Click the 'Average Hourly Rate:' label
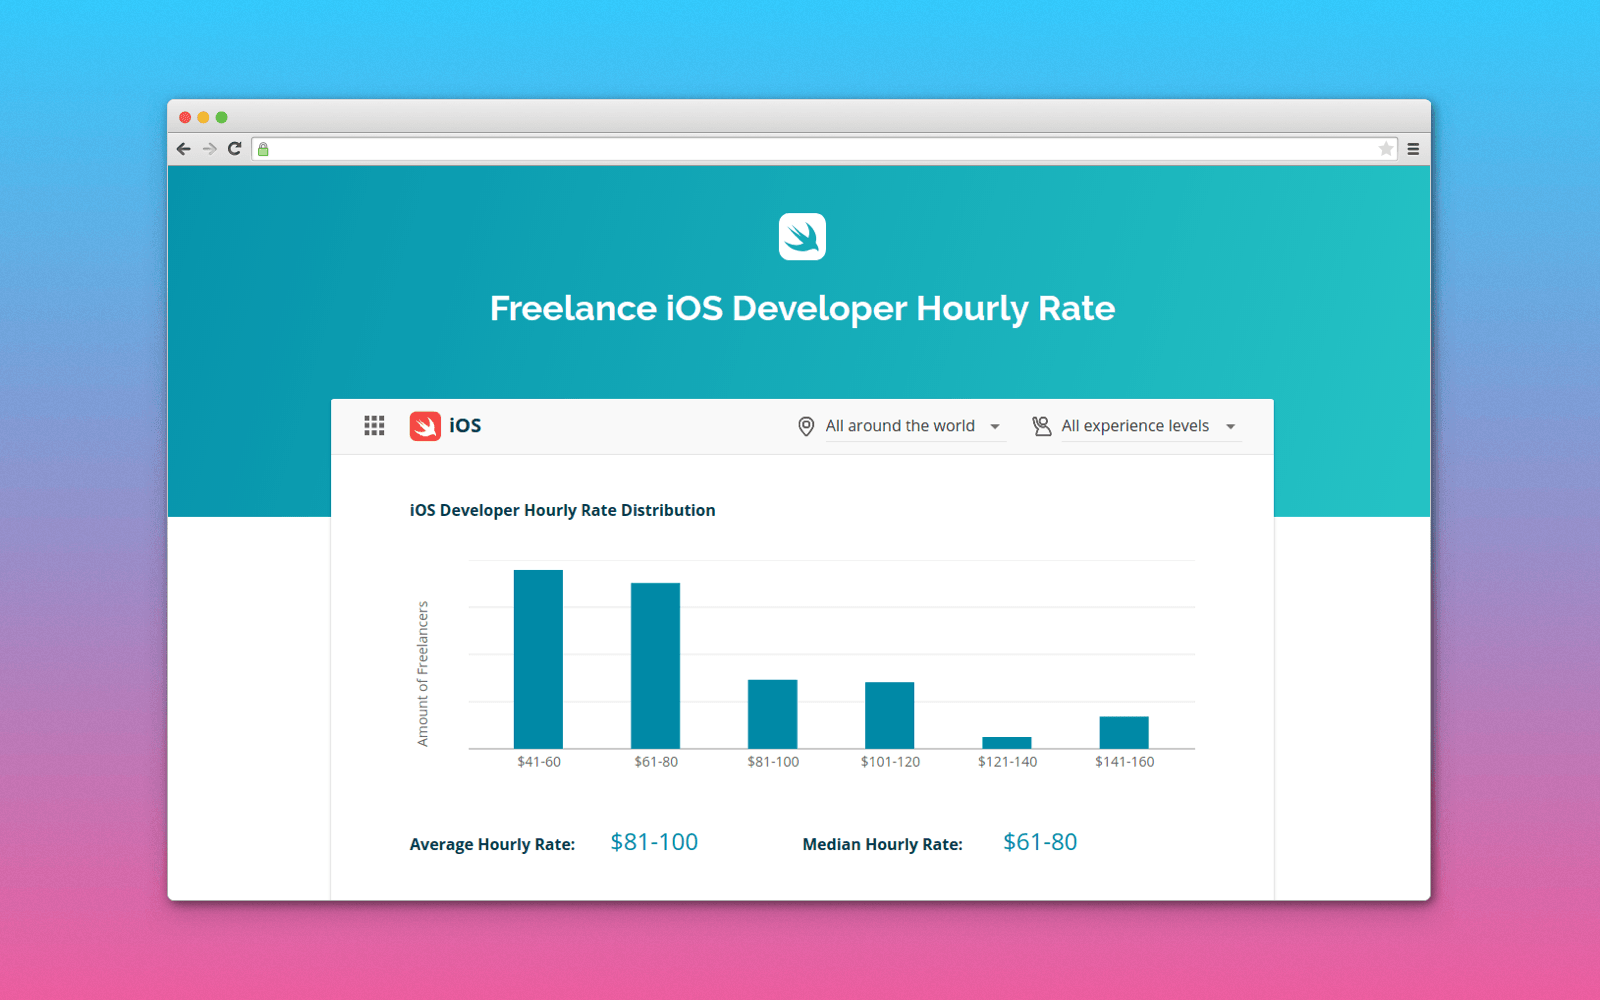The height and width of the screenshot is (1000, 1600). pyautogui.click(x=492, y=844)
